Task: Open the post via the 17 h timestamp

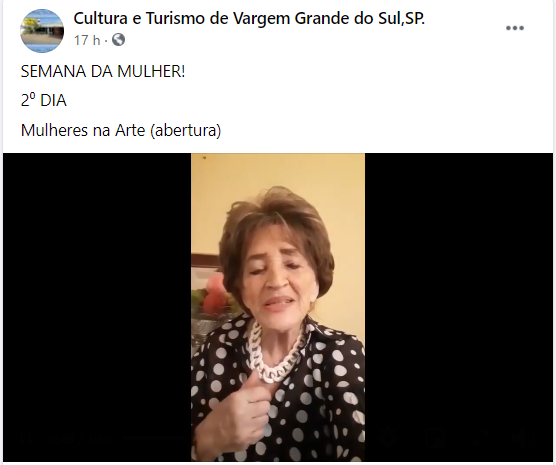Action: click(87, 40)
